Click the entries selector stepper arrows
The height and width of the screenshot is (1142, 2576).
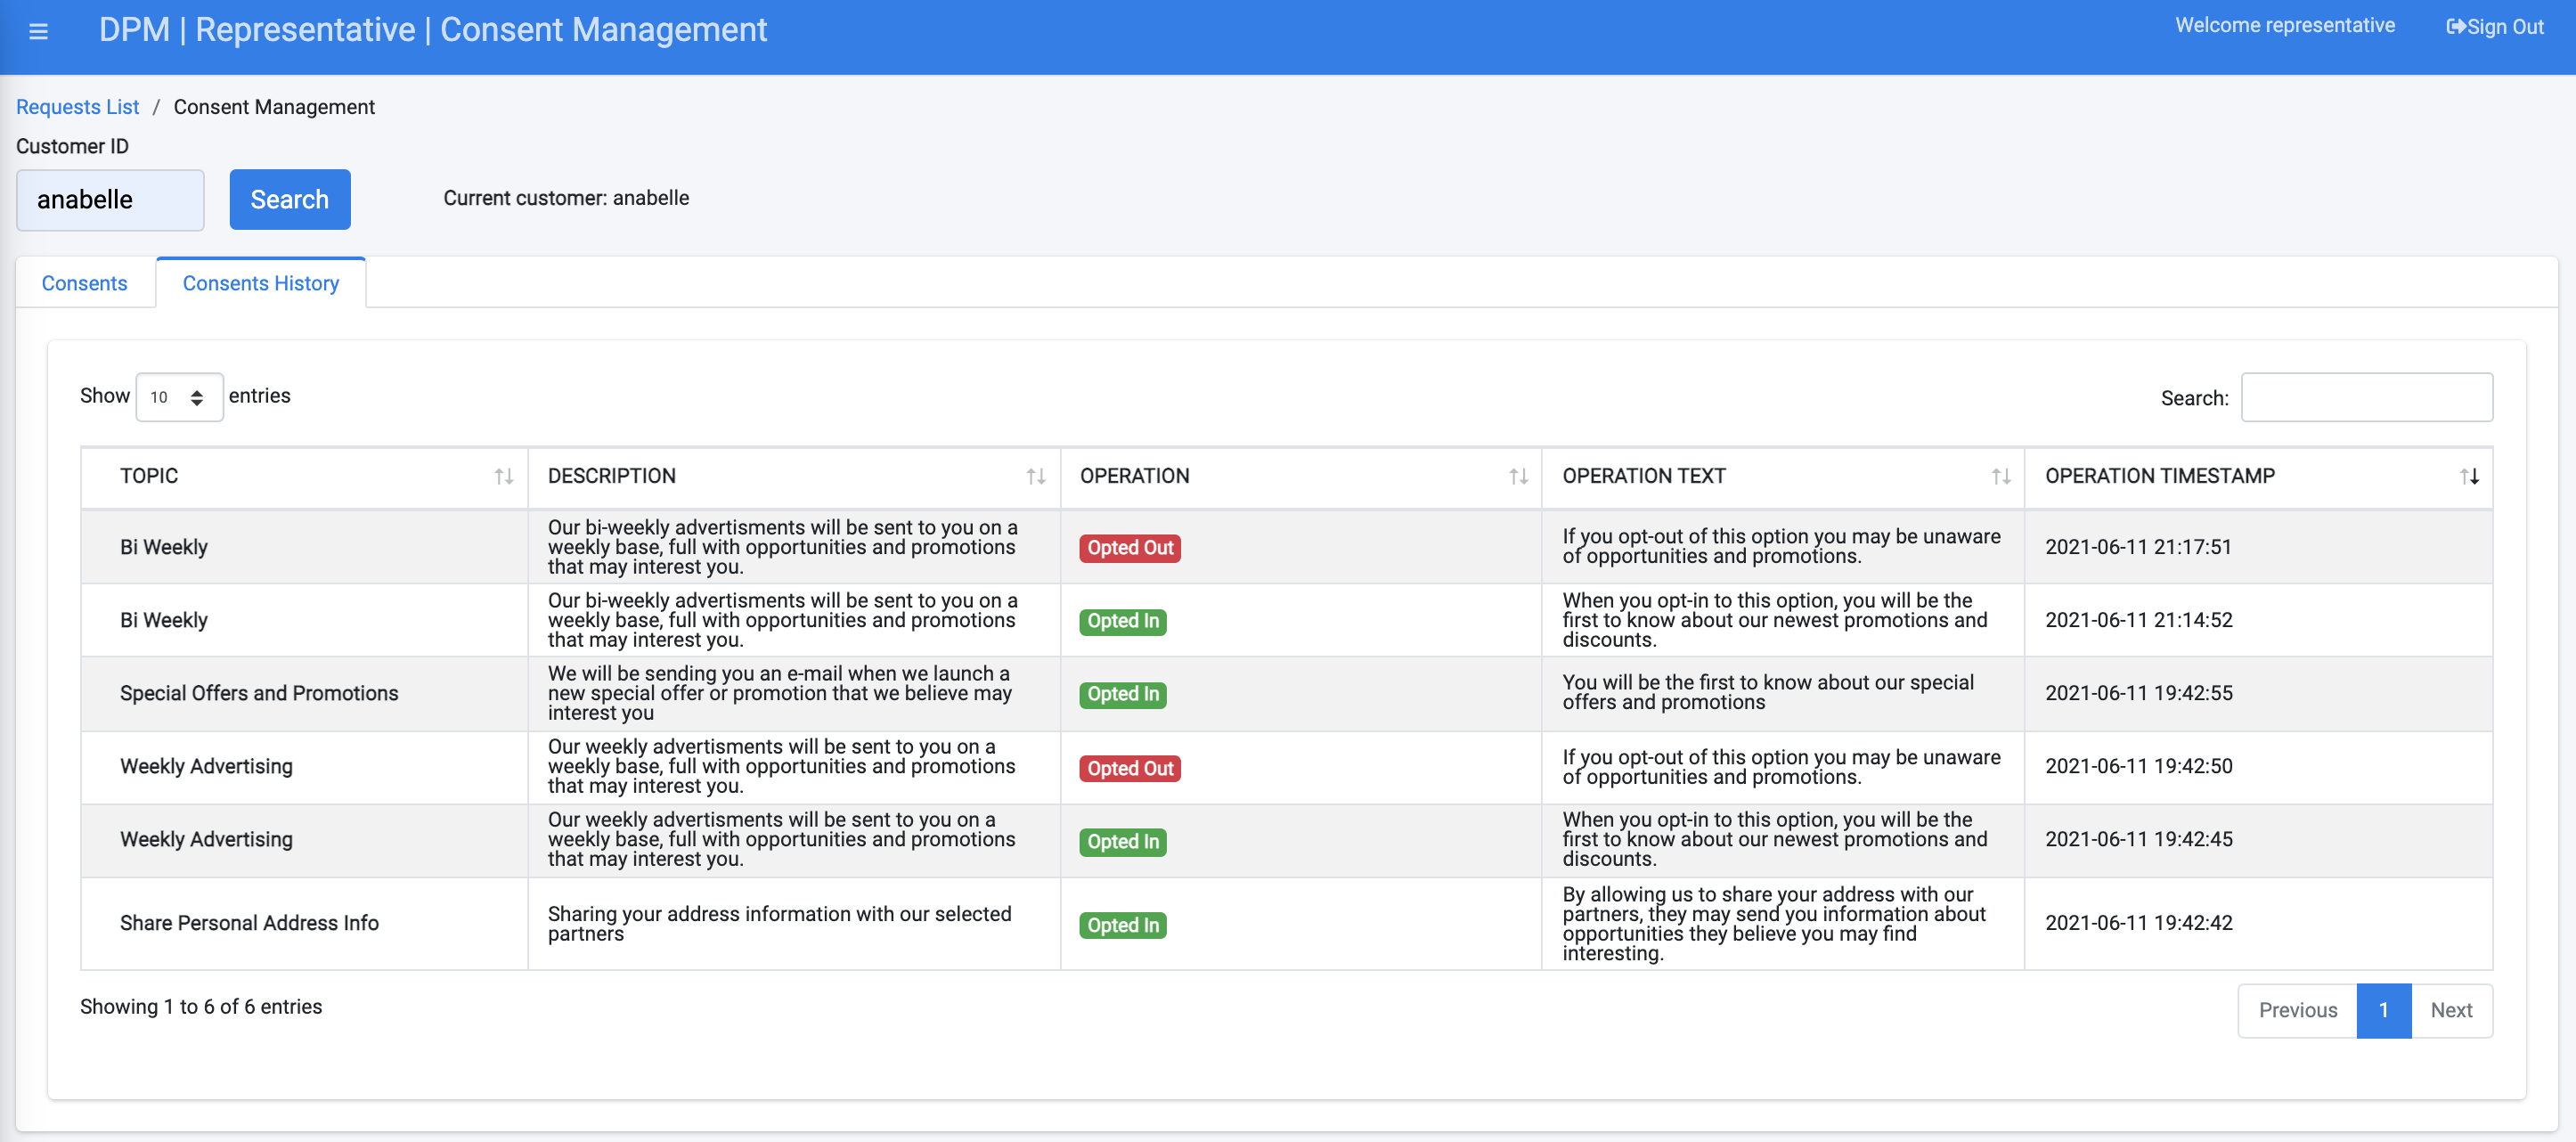click(198, 397)
